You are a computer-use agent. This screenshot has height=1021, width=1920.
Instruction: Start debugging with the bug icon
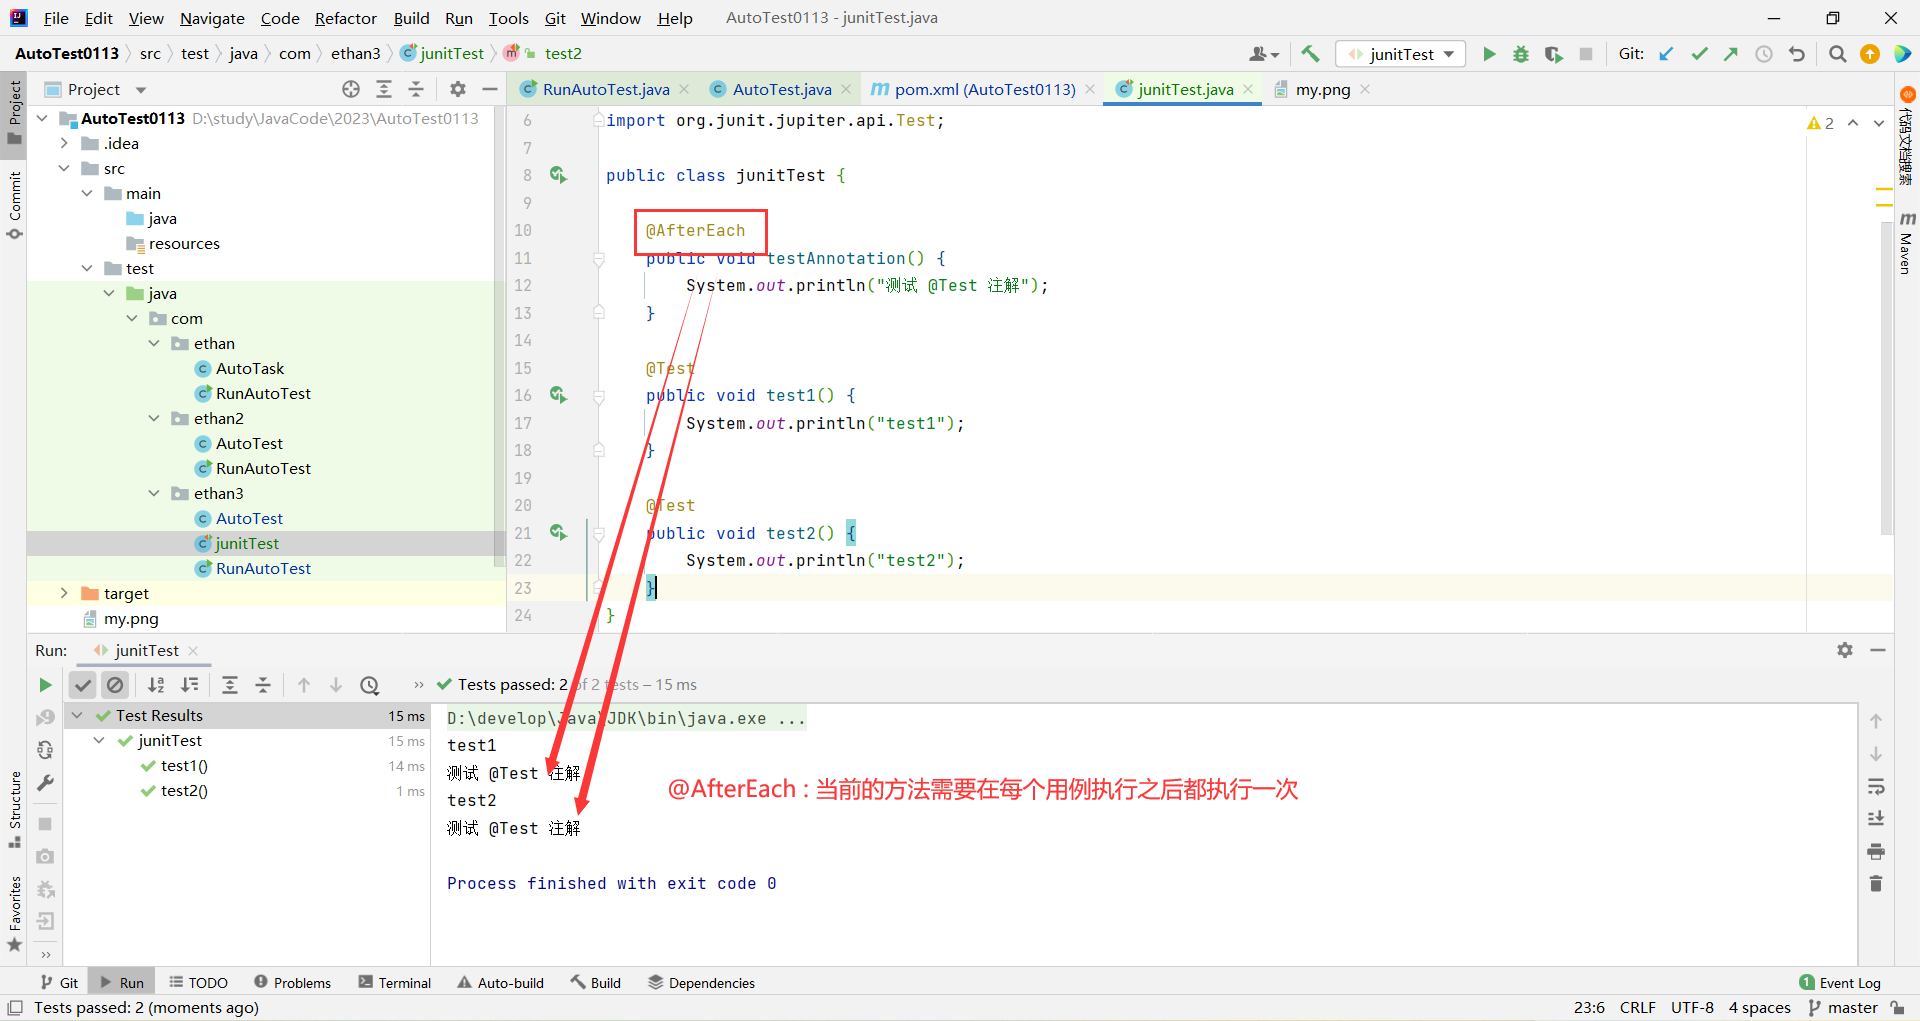tap(1521, 54)
